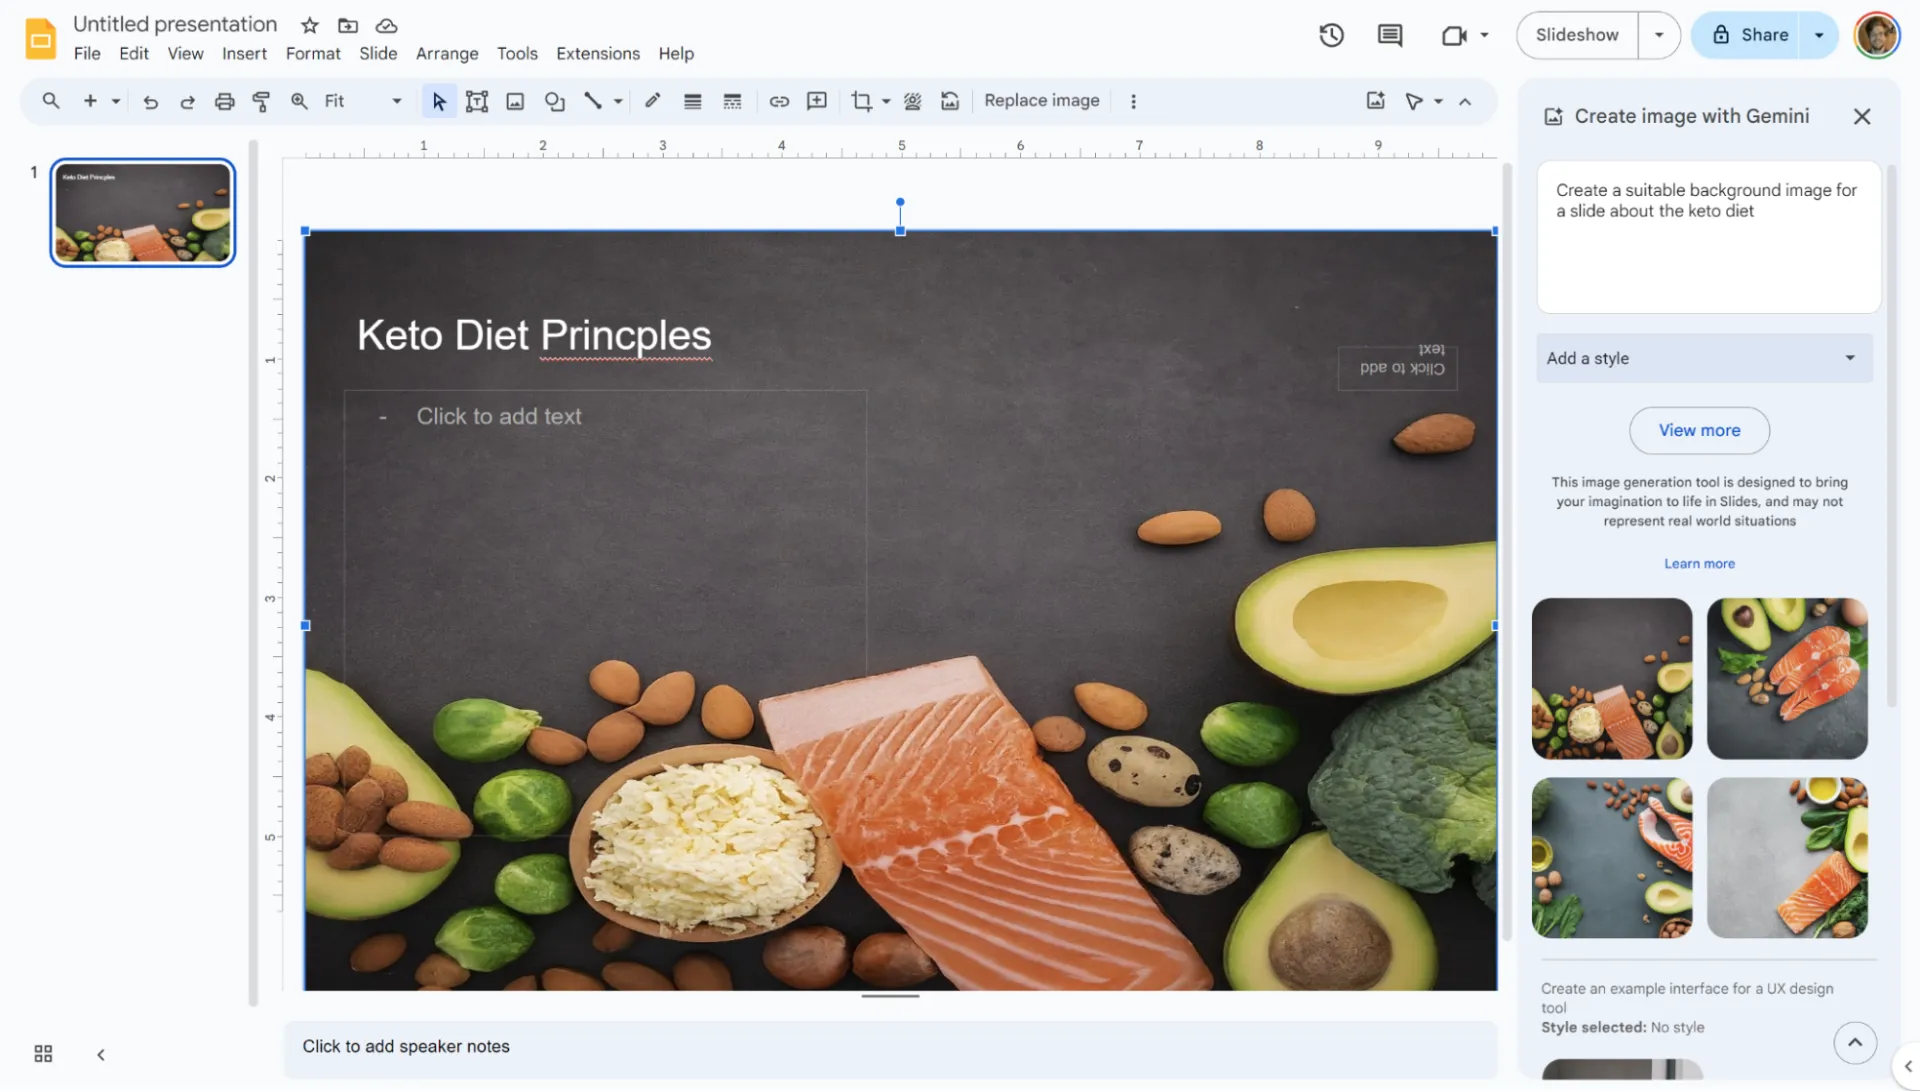The image size is (1920, 1092).
Task: Click View more in the Gemini panel
Action: coord(1699,430)
